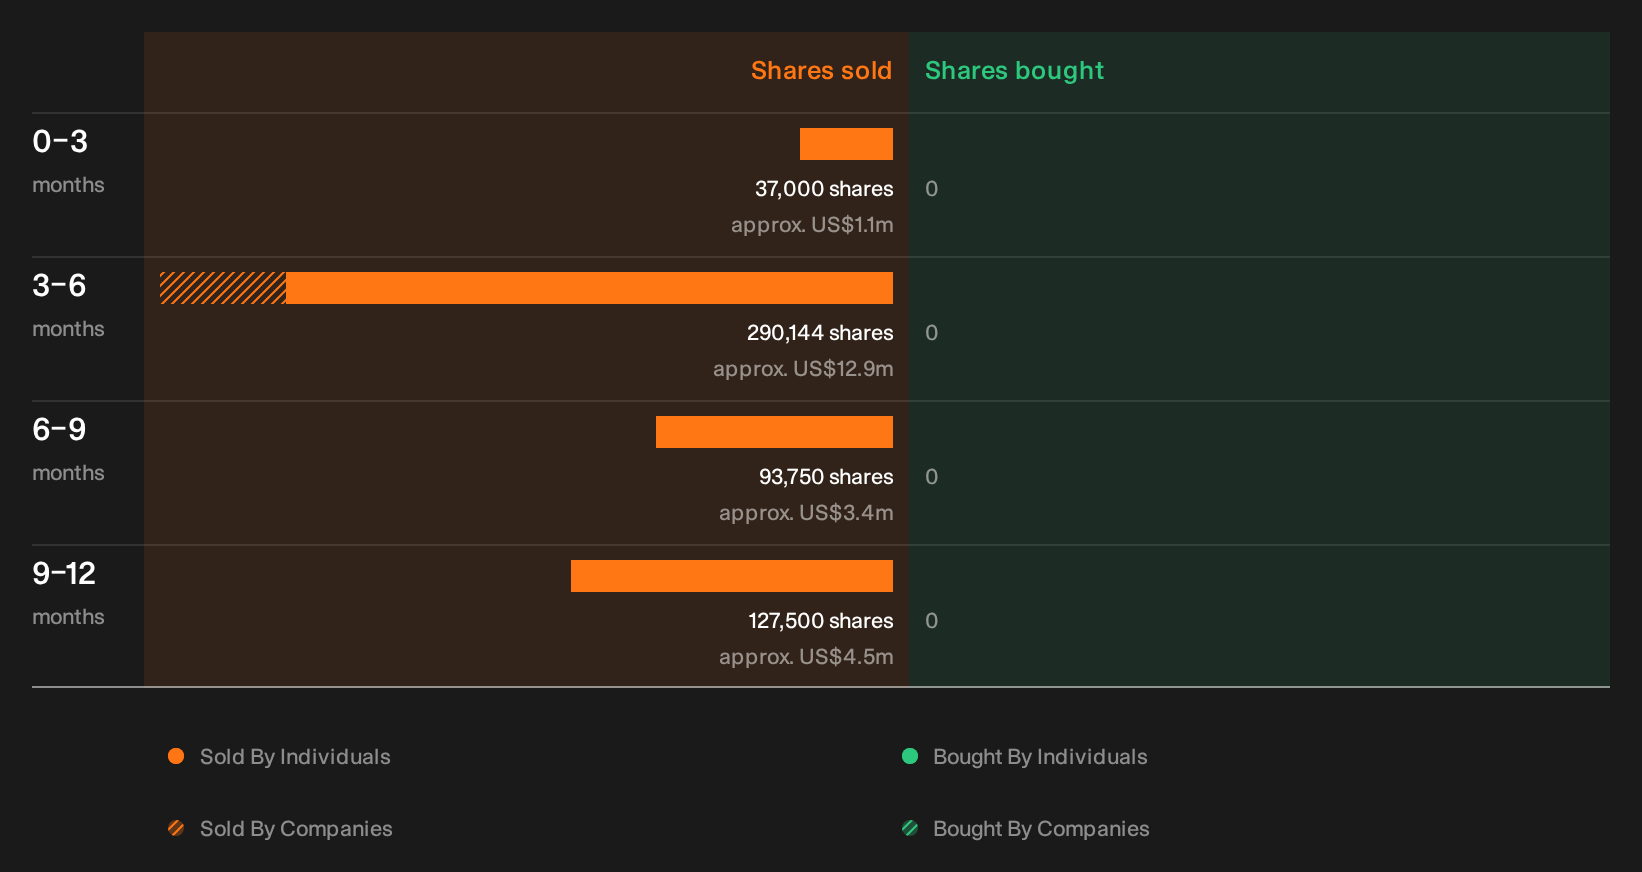Select the Bought By Companies legend label

click(1041, 829)
